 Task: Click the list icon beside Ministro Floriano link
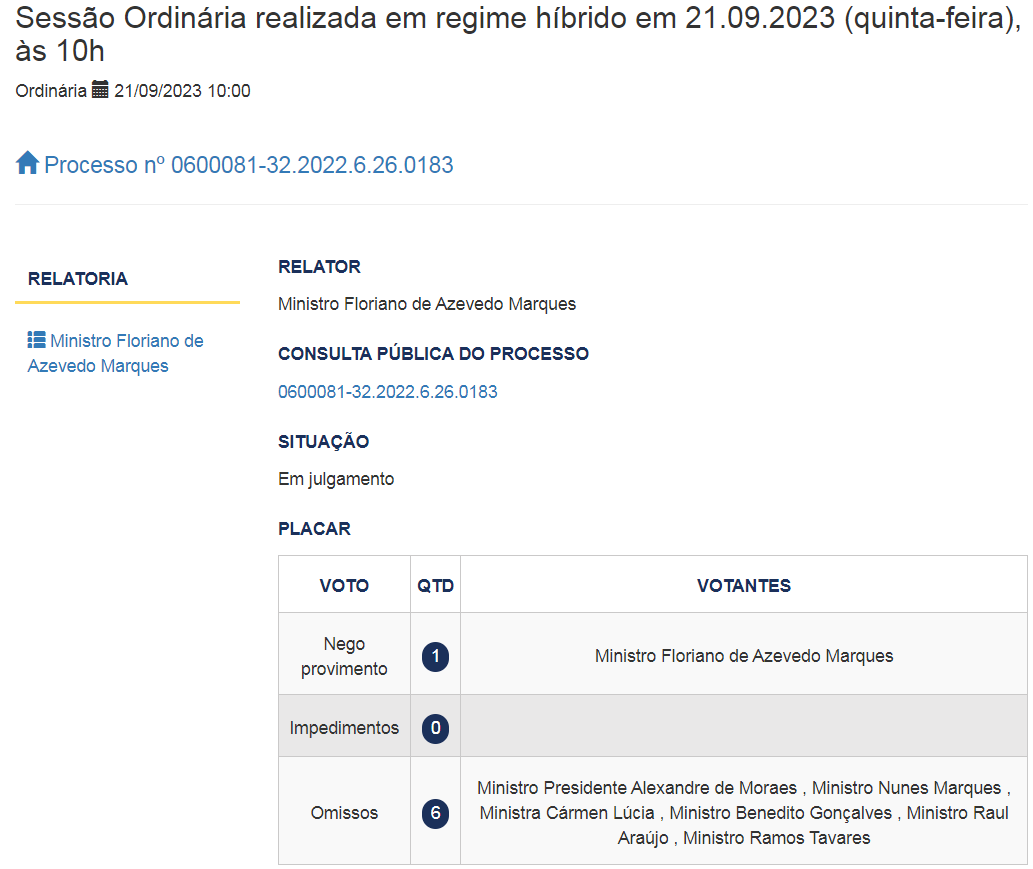click(x=36, y=340)
